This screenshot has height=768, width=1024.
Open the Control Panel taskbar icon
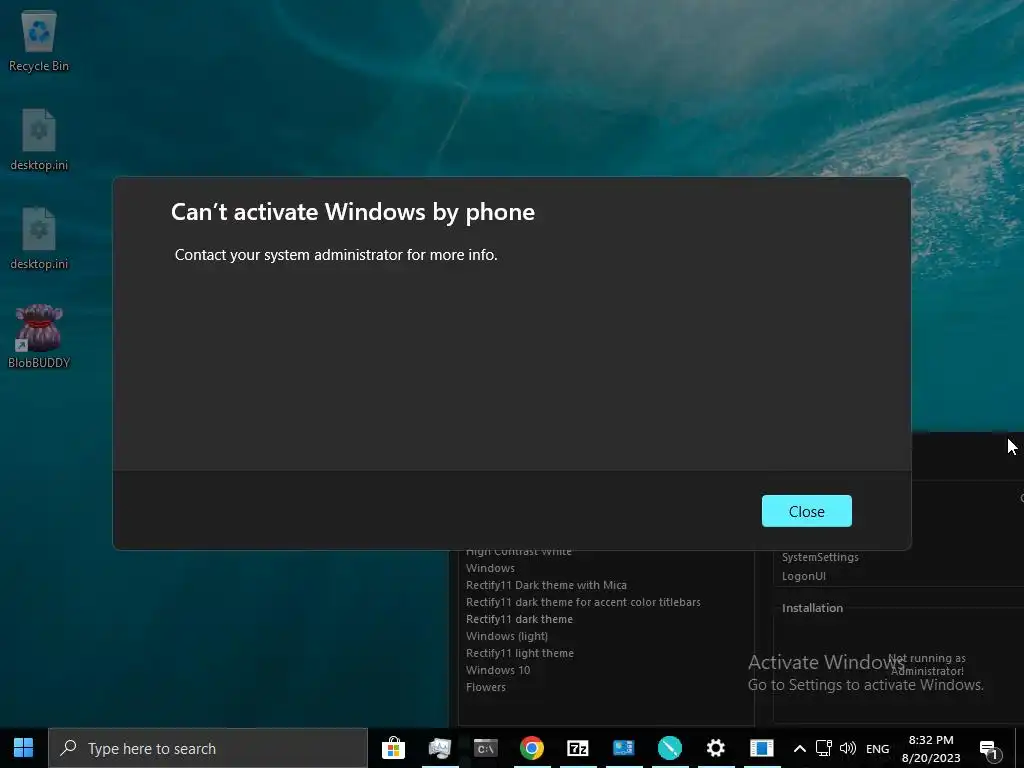624,748
